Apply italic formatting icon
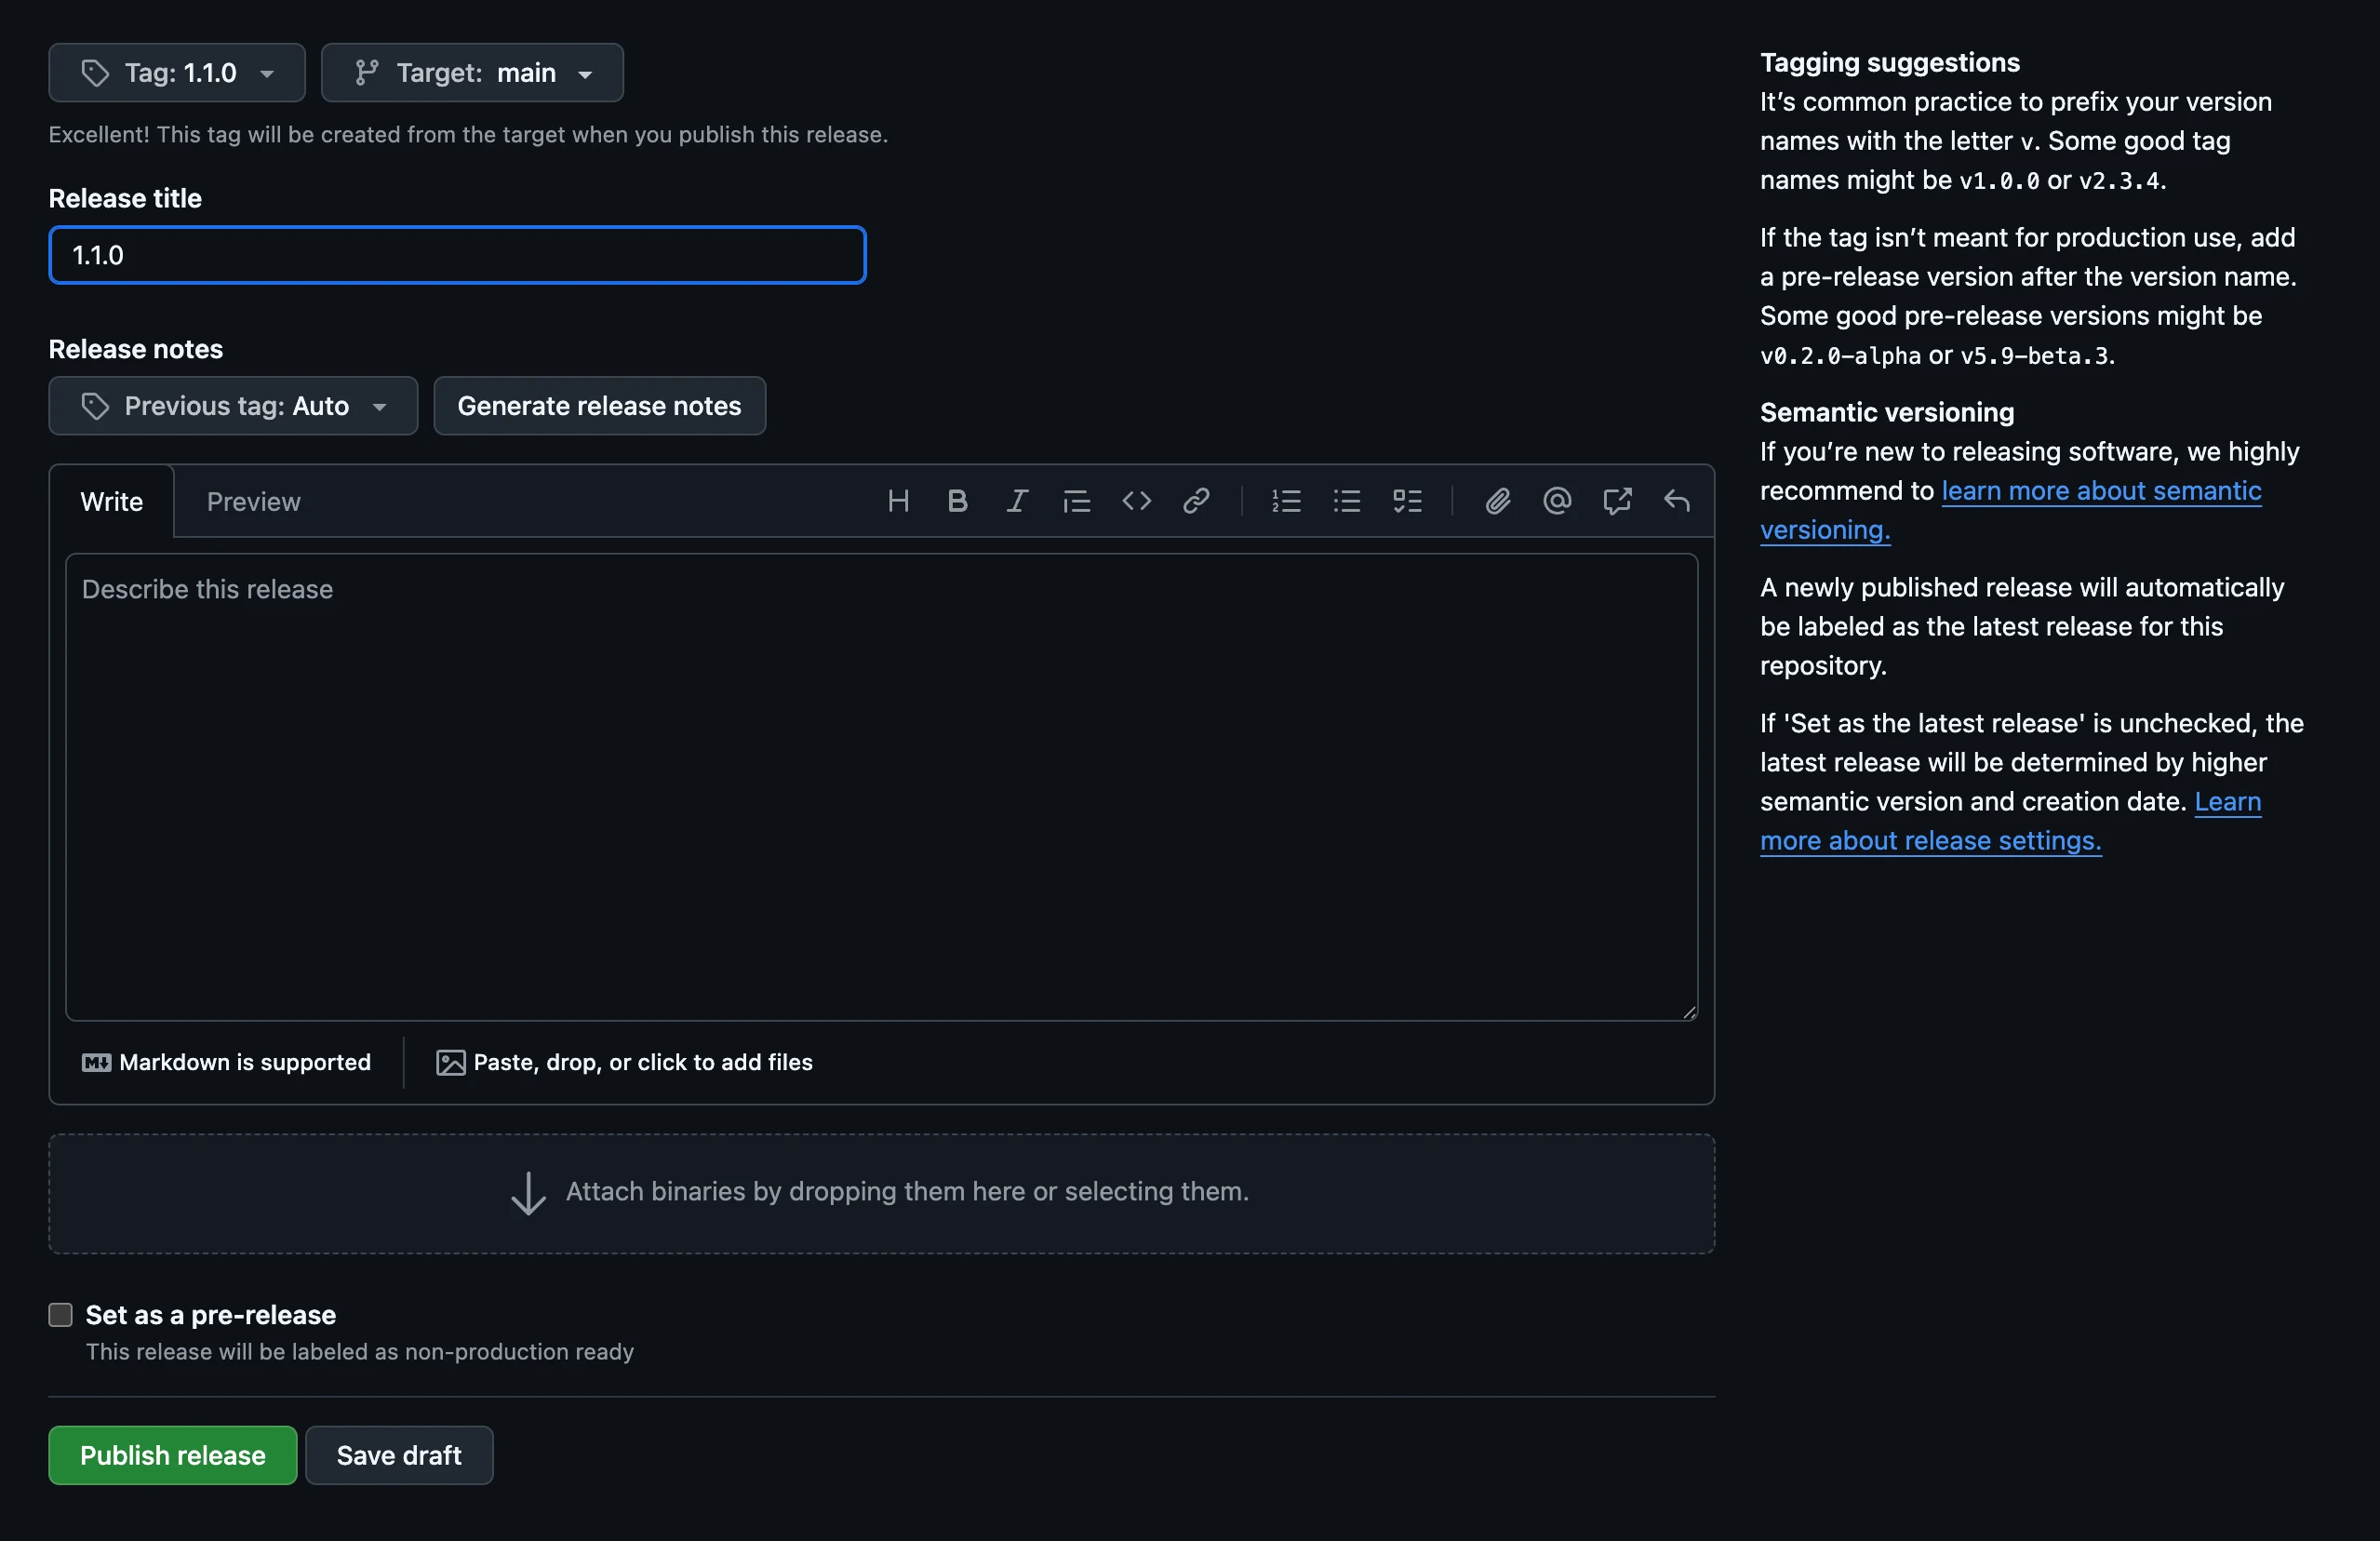This screenshot has height=1541, width=2380. [x=1017, y=501]
